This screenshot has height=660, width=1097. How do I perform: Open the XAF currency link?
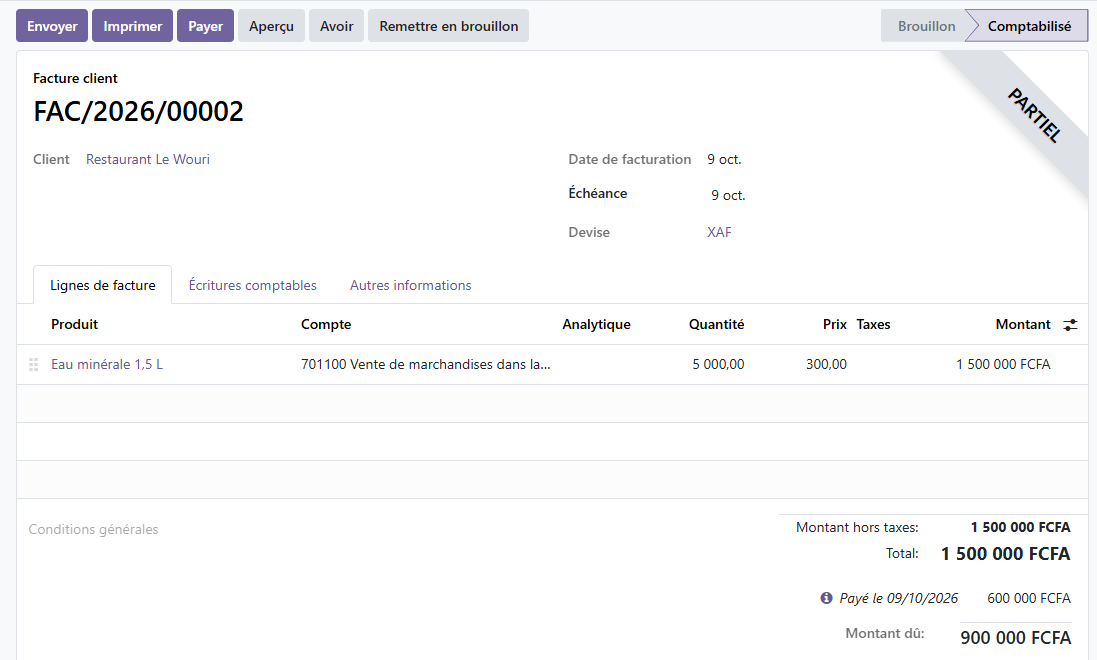tap(719, 232)
